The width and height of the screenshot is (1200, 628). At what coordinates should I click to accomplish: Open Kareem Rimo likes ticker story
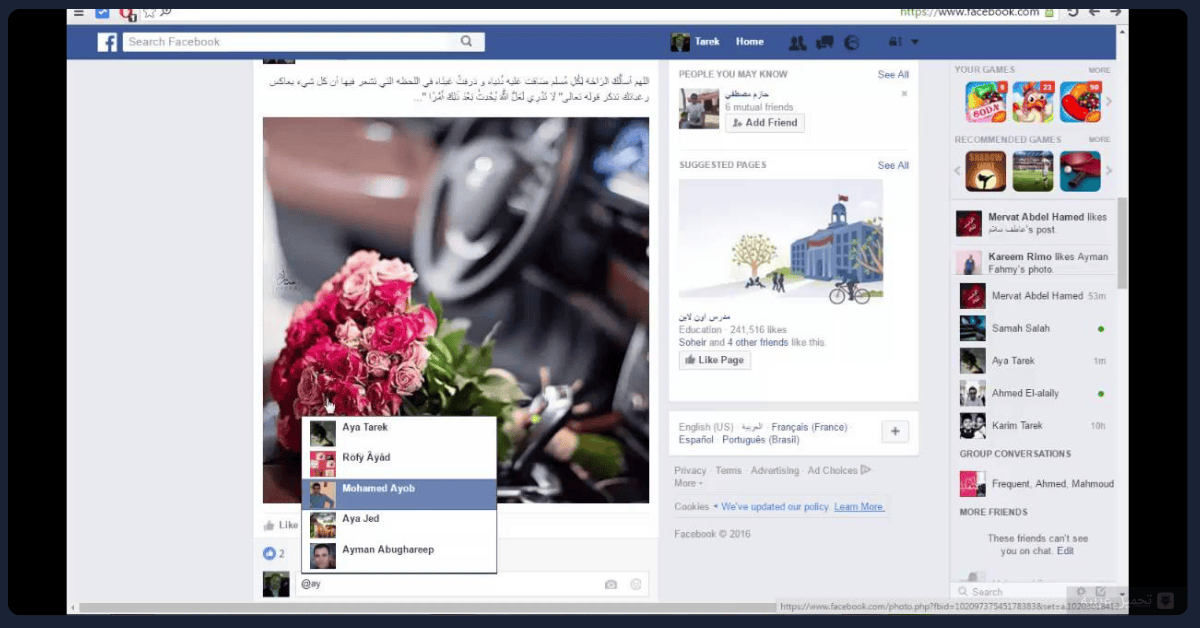tap(1033, 263)
